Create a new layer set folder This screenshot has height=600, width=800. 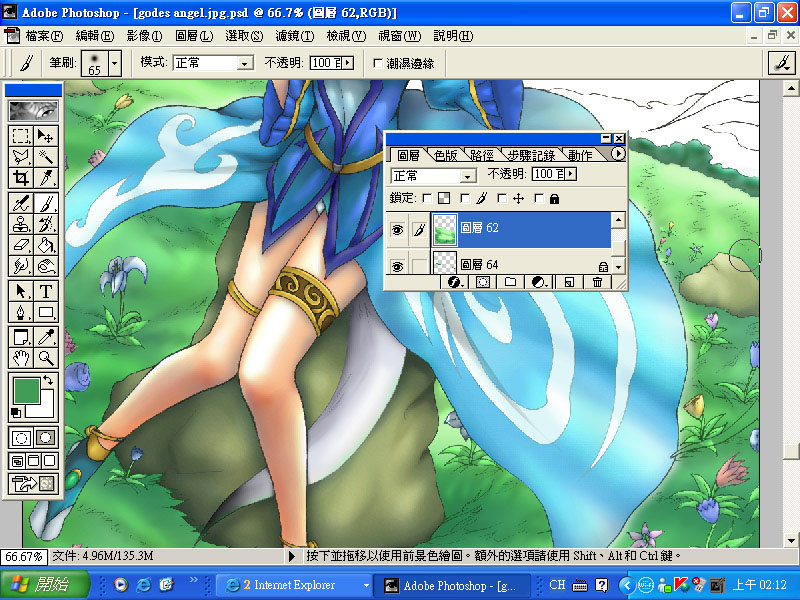[510, 283]
